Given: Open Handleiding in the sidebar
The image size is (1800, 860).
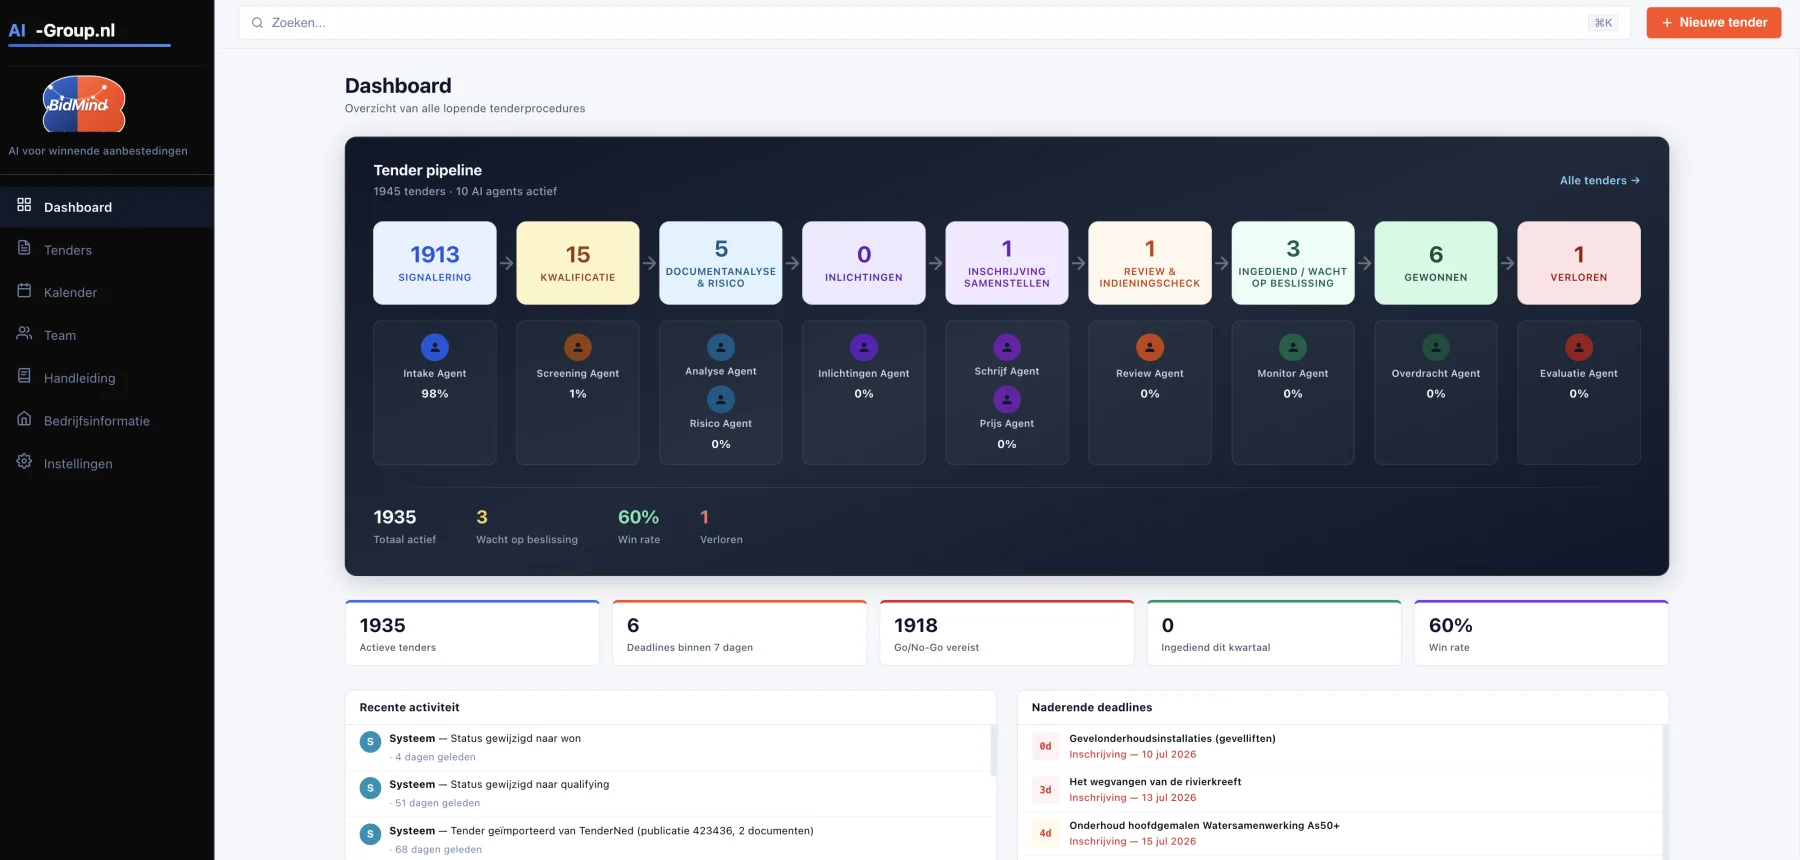Looking at the screenshot, I should tap(107, 378).
